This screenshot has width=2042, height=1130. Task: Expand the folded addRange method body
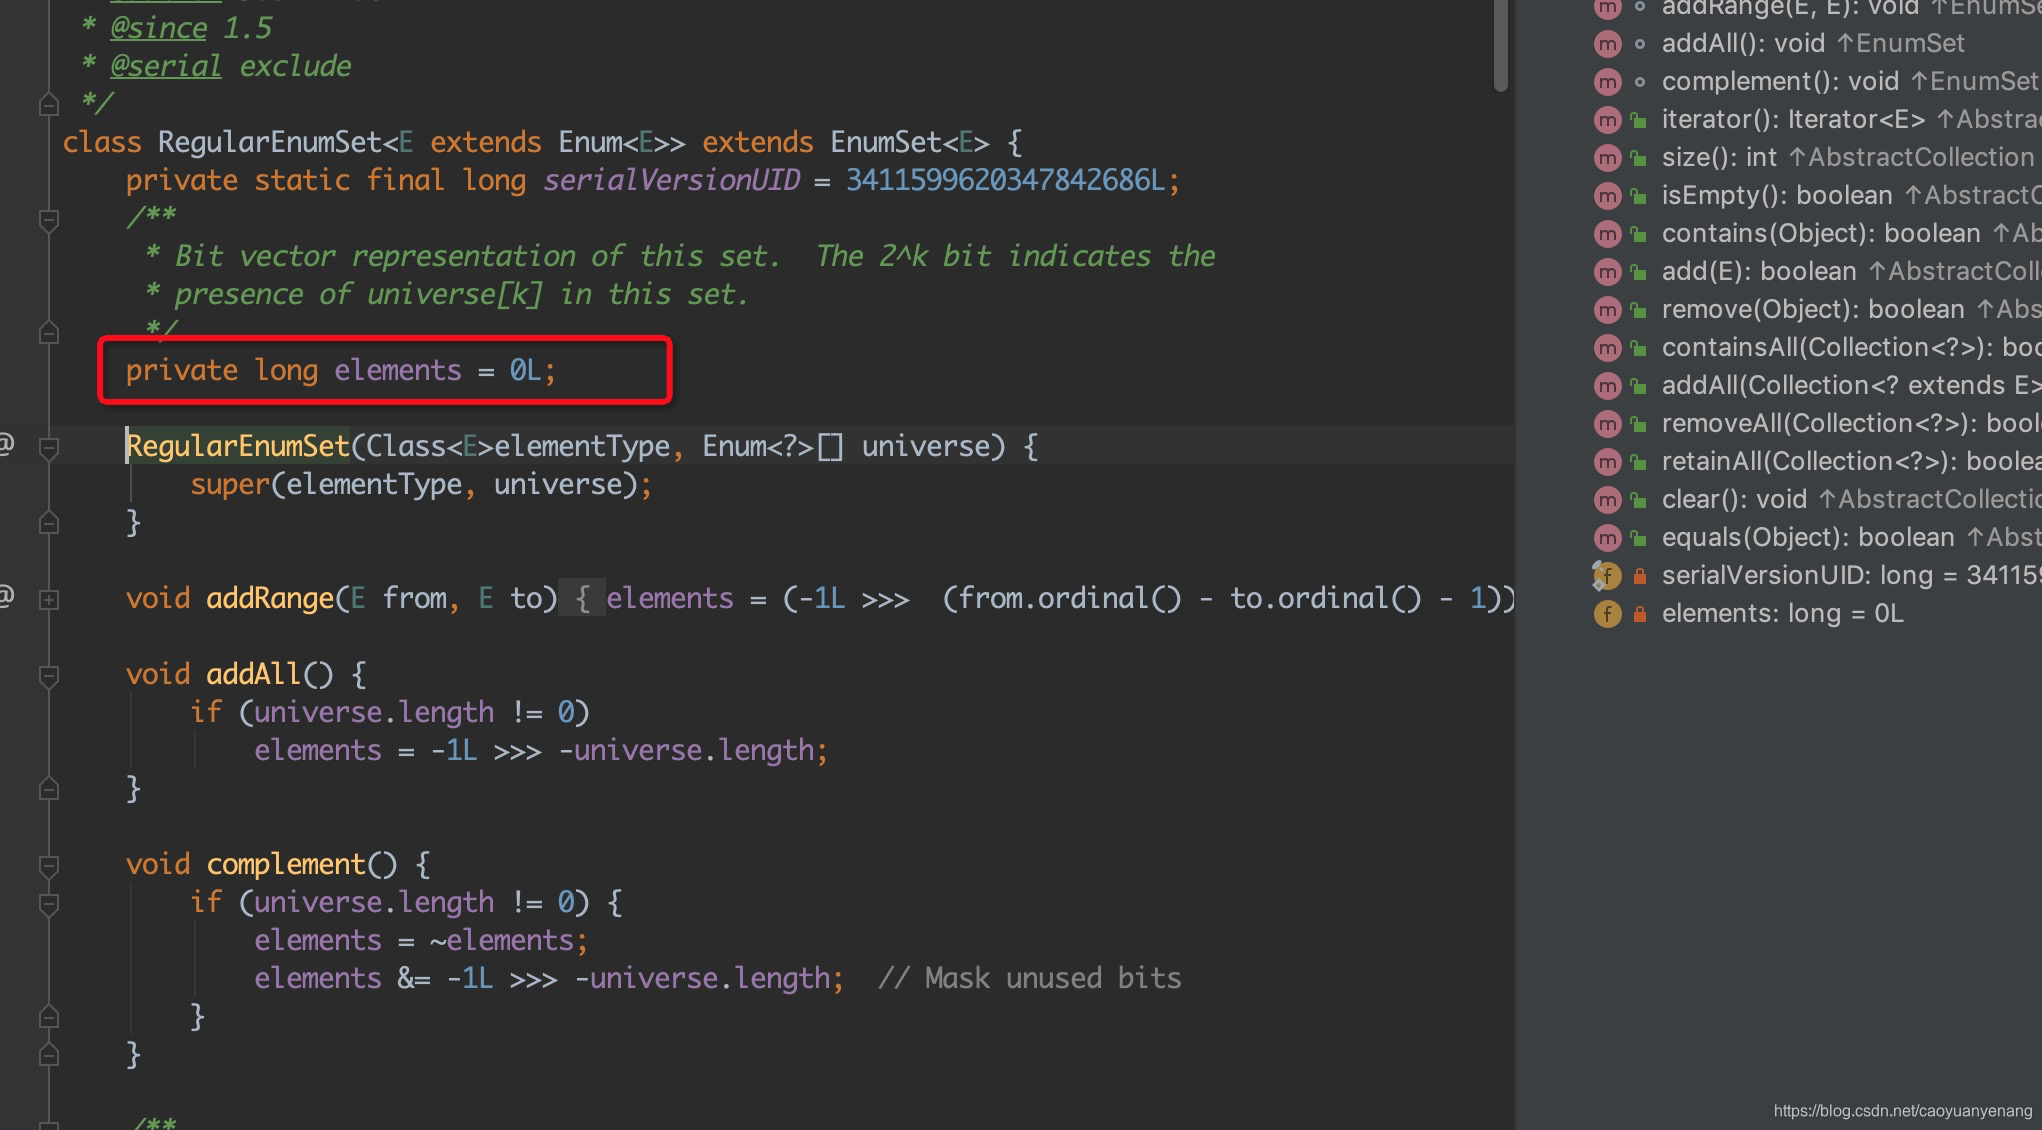point(48,599)
